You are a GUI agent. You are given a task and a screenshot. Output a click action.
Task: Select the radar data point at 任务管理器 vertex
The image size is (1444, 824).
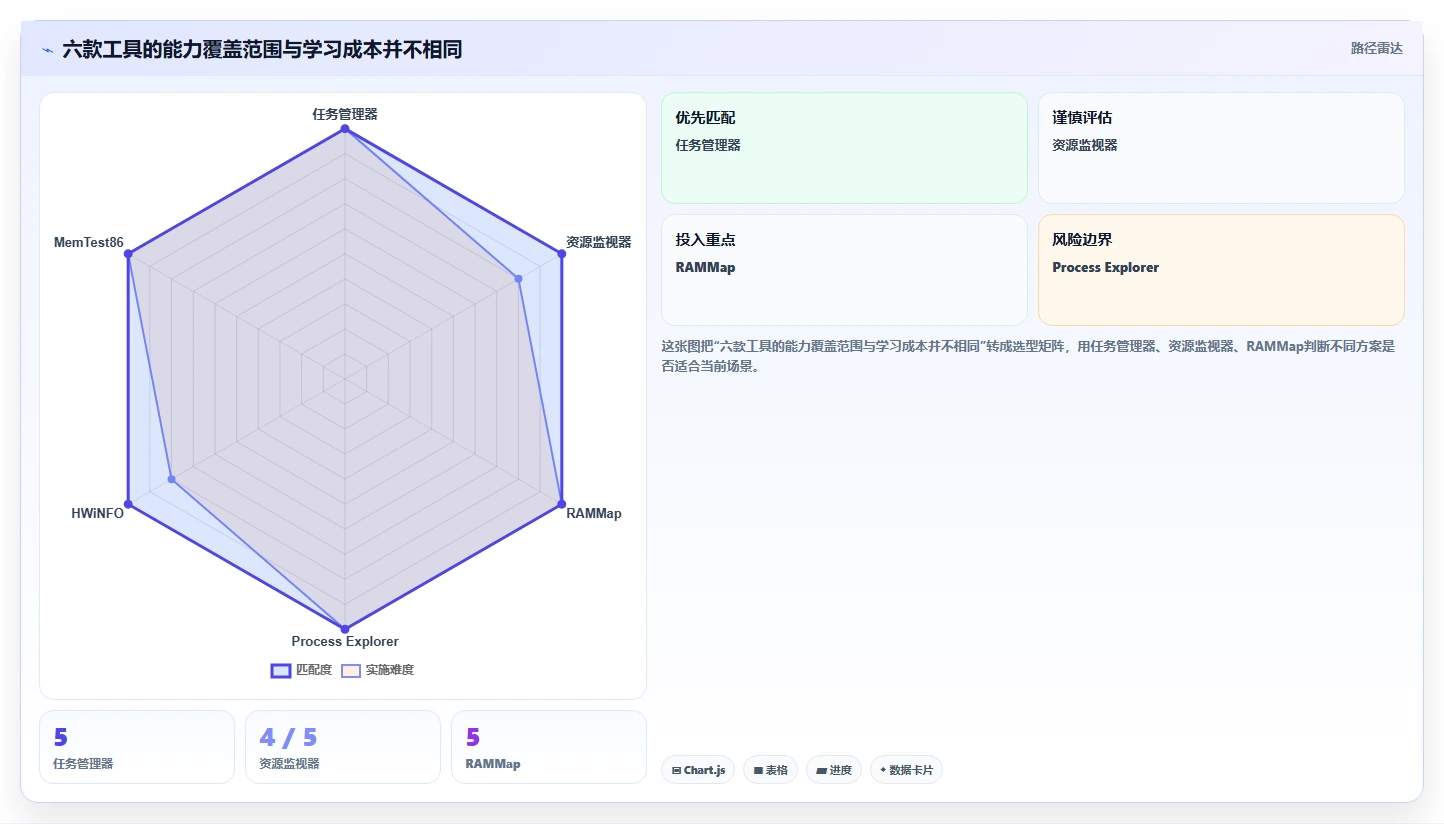pyautogui.click(x=345, y=129)
